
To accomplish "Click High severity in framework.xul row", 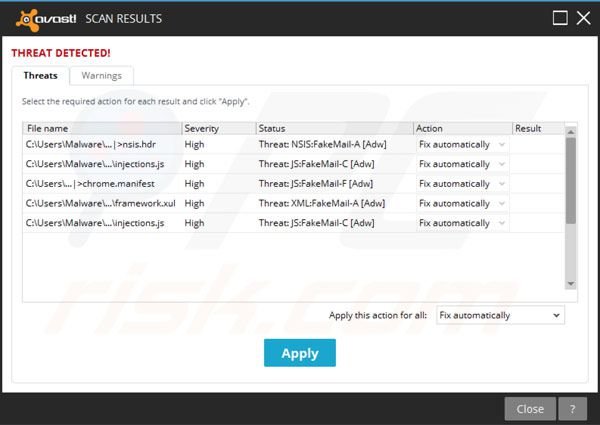I will (x=194, y=204).
